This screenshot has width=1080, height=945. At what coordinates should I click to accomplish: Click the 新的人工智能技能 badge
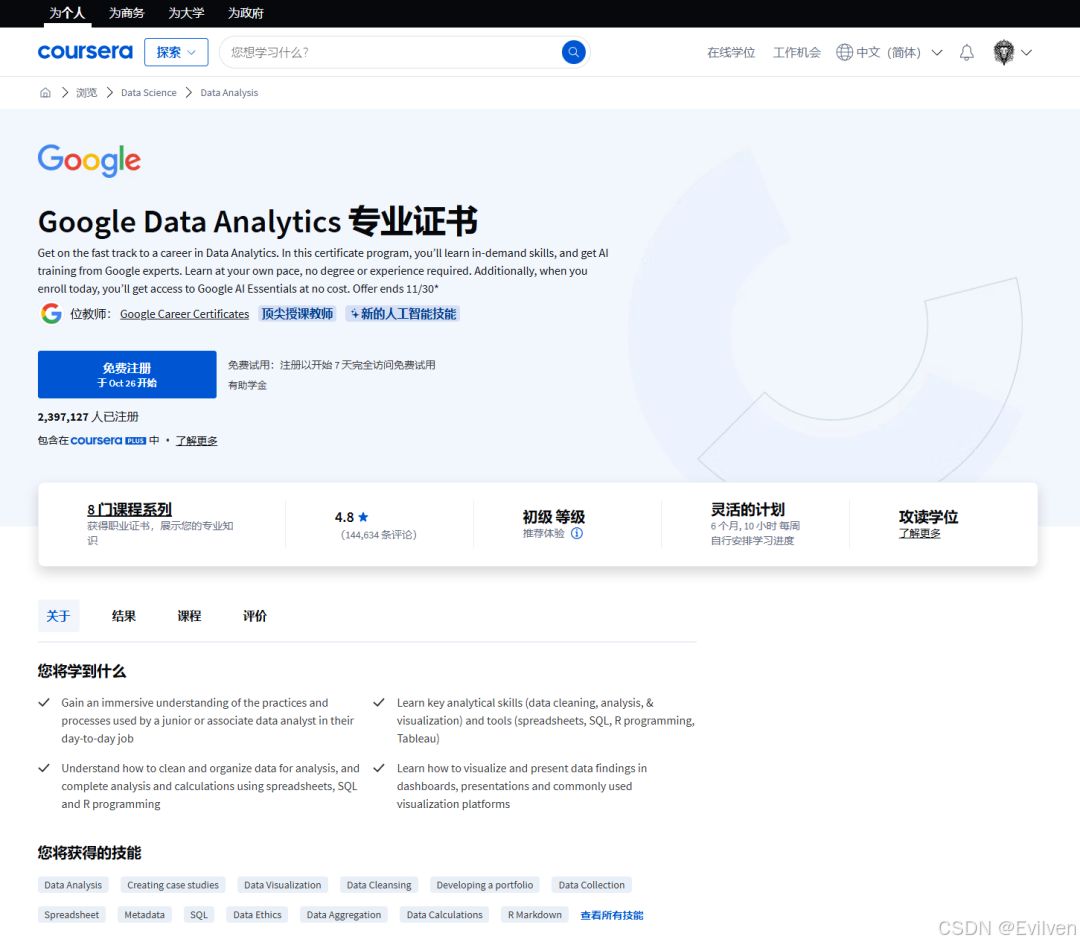point(403,314)
